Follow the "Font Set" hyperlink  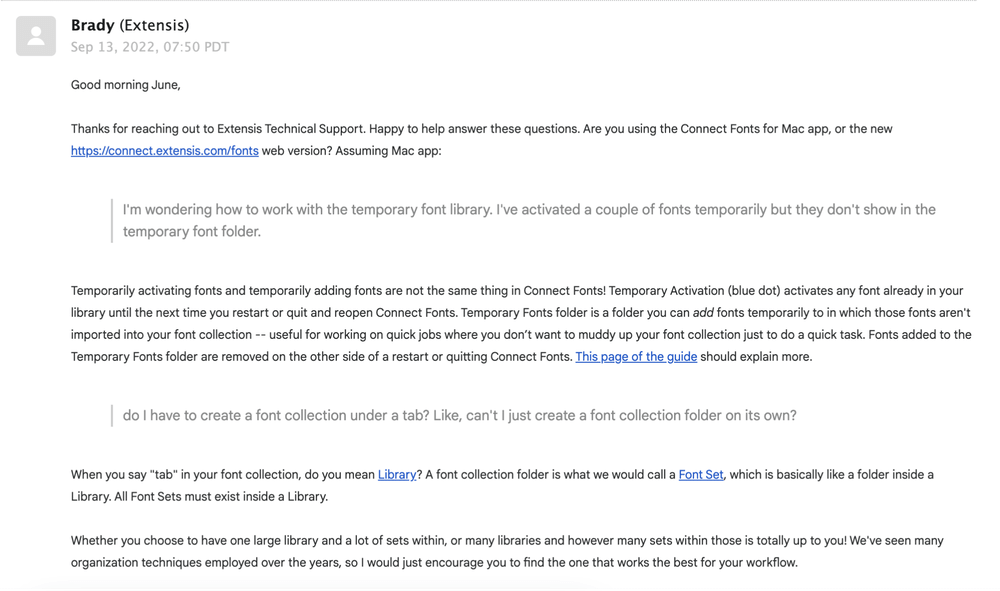pyautogui.click(x=701, y=475)
